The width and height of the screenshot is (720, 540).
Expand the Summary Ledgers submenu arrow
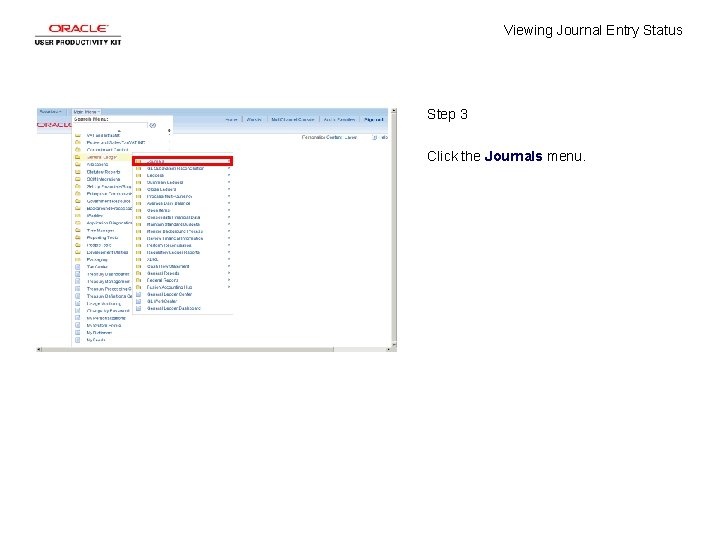[228, 182]
